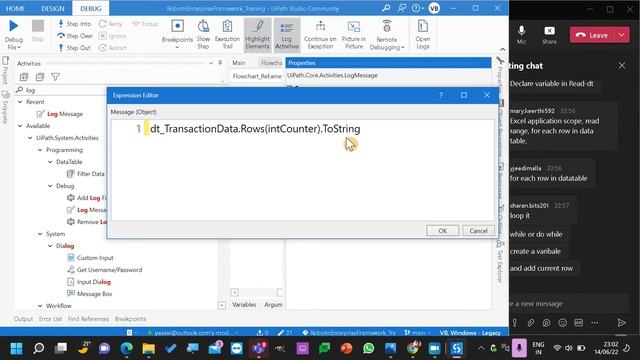The height and width of the screenshot is (360, 640).
Task: Click OK in Expression Editor
Action: pos(442,231)
